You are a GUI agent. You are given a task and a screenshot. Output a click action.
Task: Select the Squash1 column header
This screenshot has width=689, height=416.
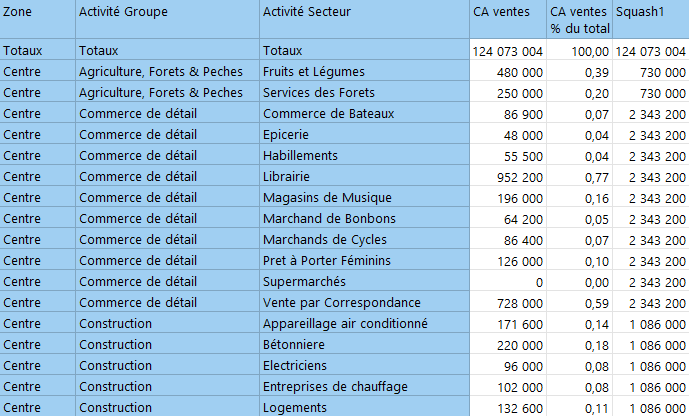651,19
